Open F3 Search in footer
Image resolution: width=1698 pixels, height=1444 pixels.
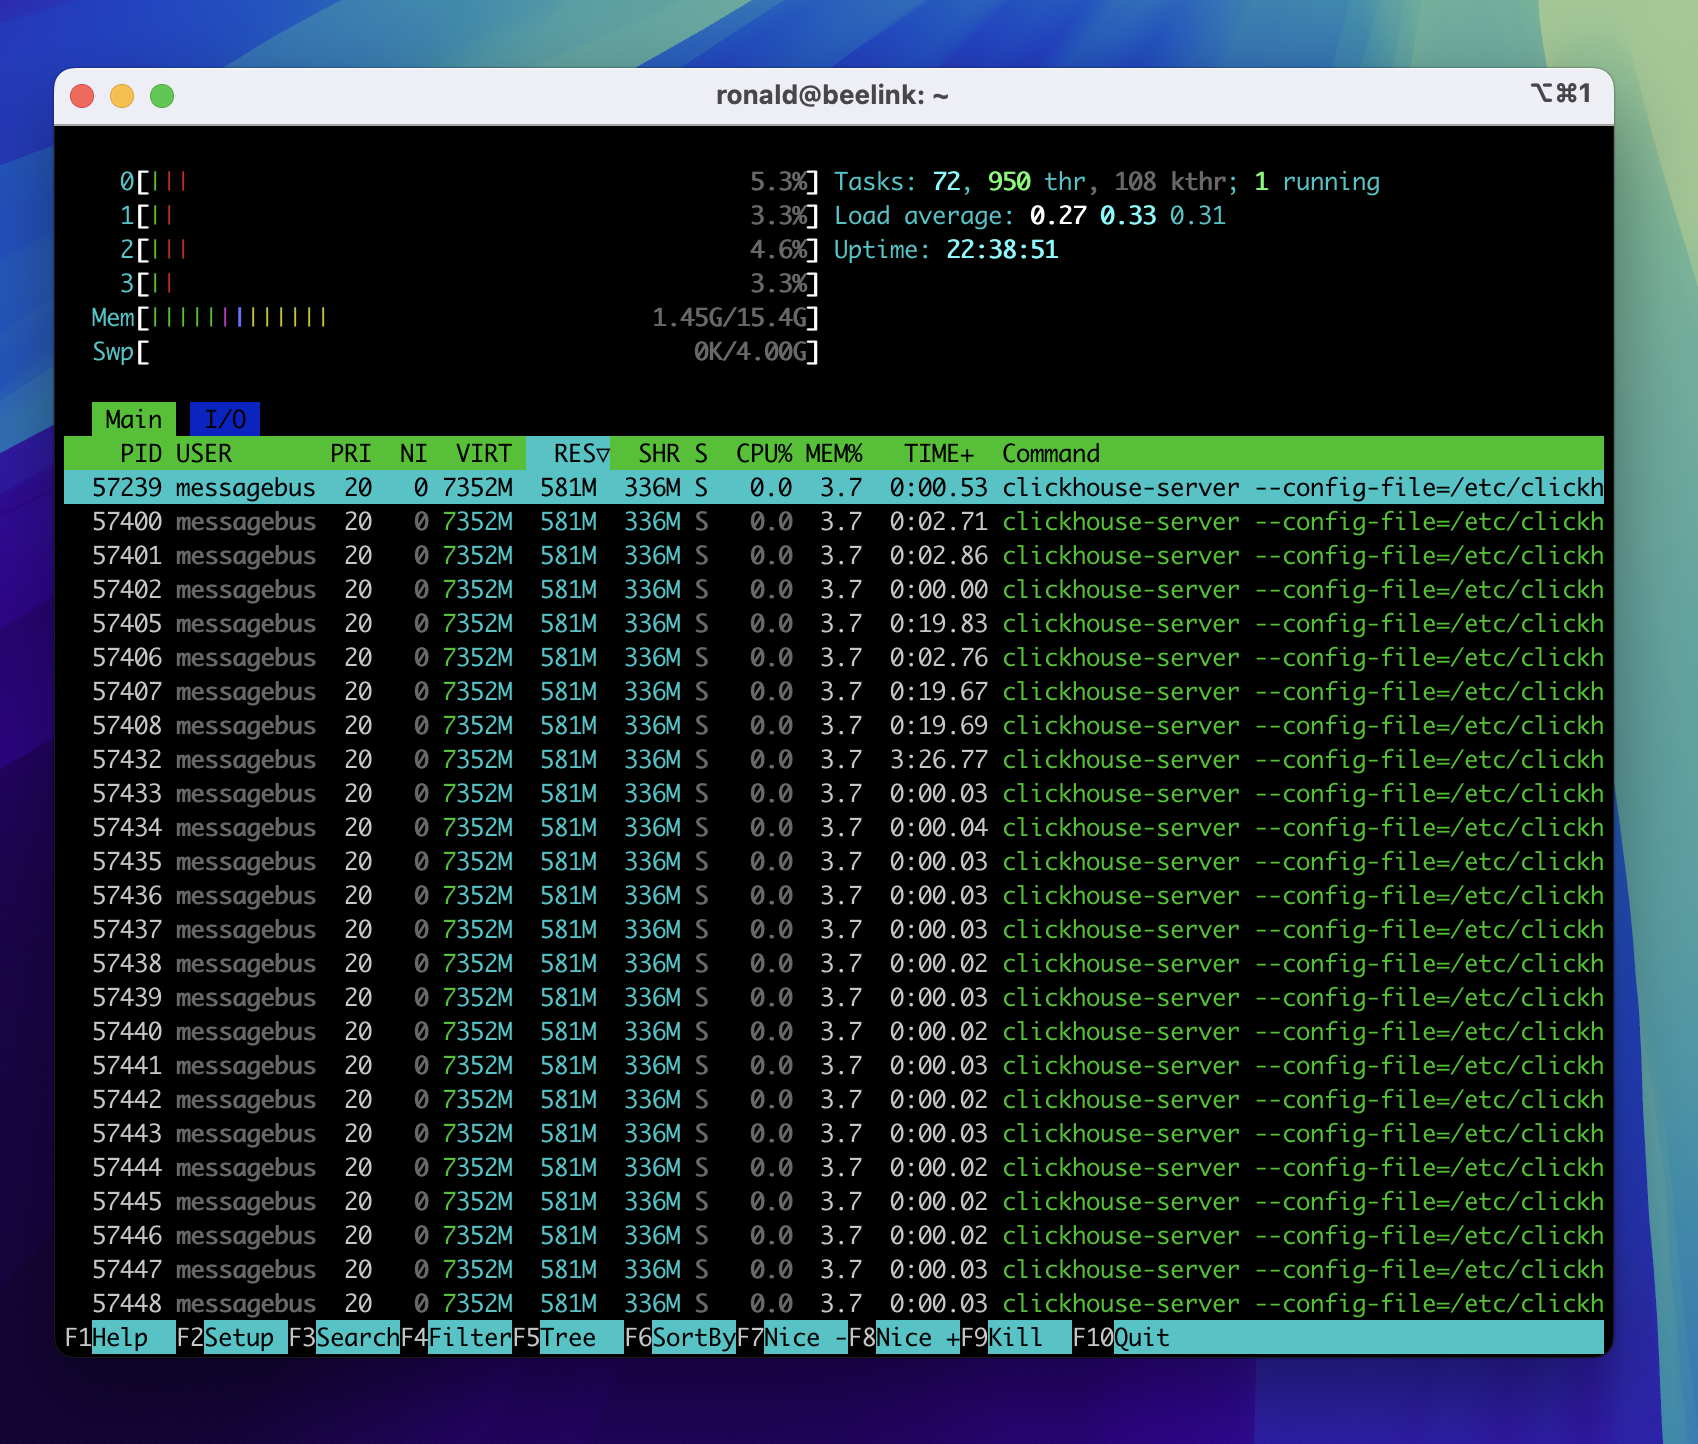click(344, 1337)
